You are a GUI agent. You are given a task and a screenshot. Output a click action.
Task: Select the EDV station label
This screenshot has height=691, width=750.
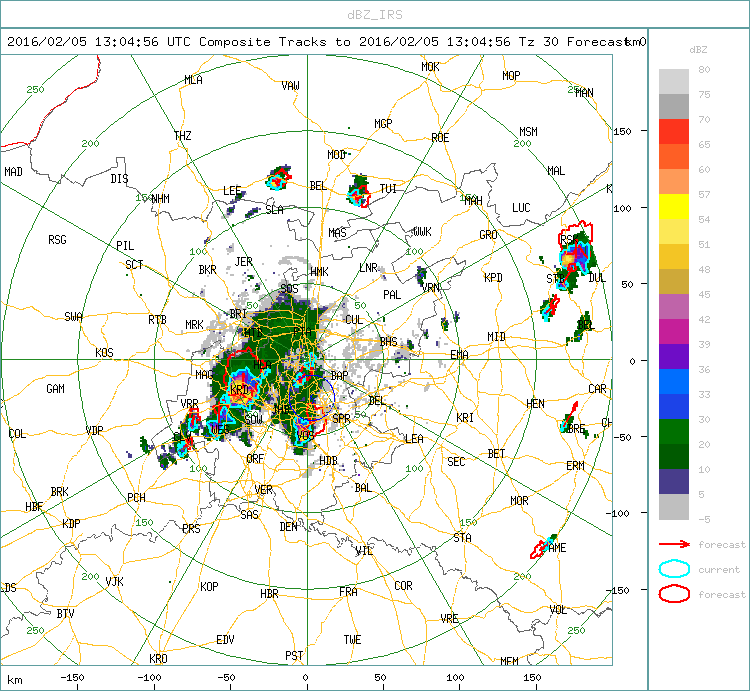click(x=225, y=639)
